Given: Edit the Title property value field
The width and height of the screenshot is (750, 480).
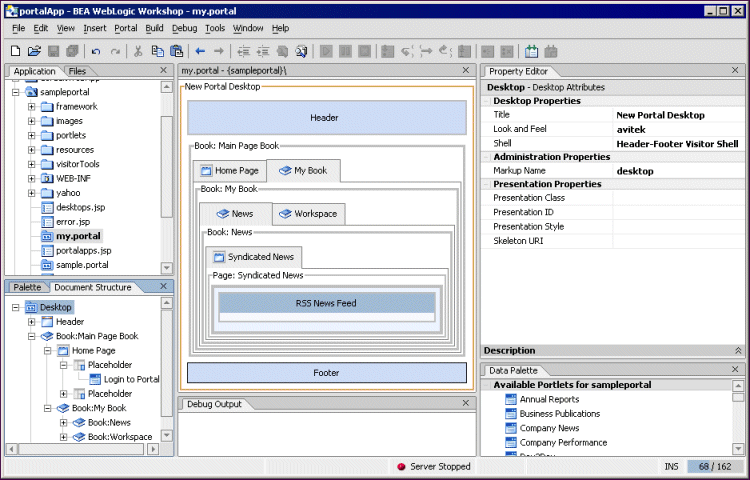Looking at the screenshot, I should coord(678,115).
